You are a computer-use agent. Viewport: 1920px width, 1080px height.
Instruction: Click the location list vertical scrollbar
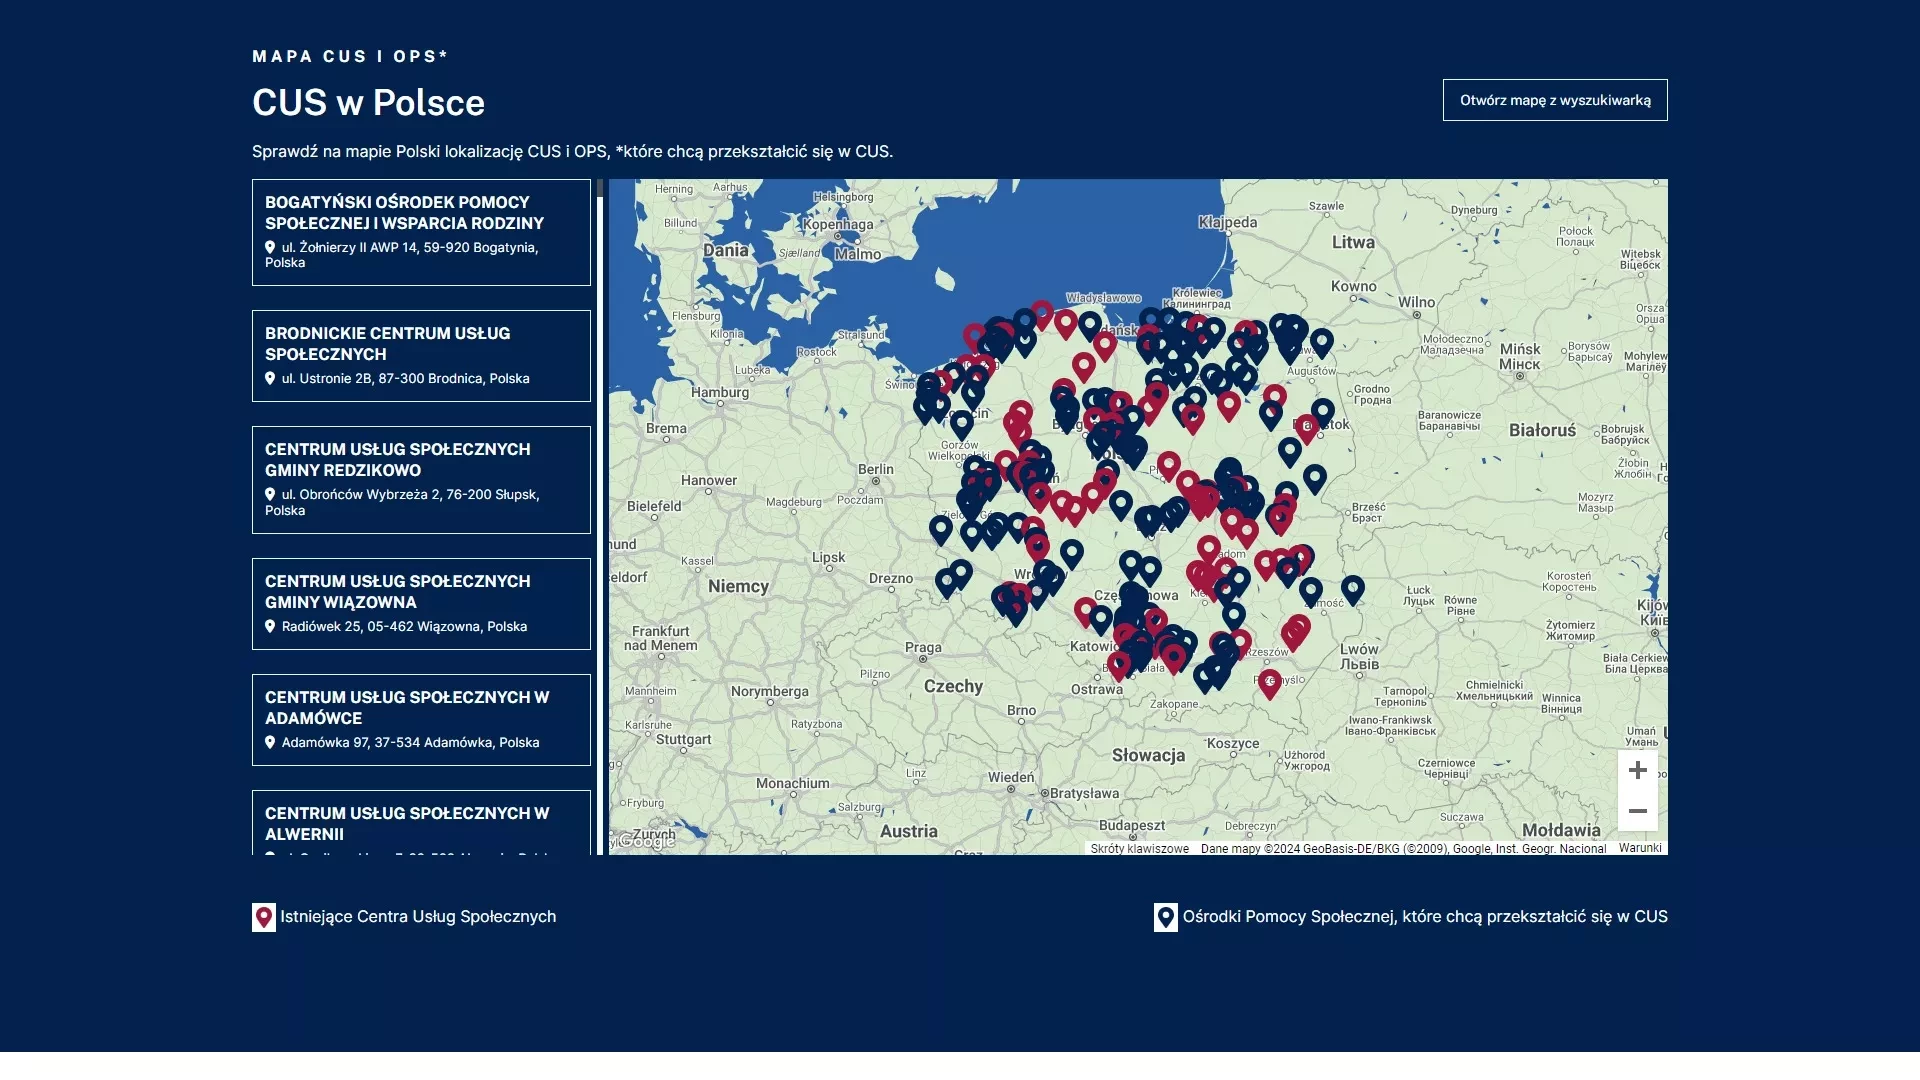click(600, 517)
